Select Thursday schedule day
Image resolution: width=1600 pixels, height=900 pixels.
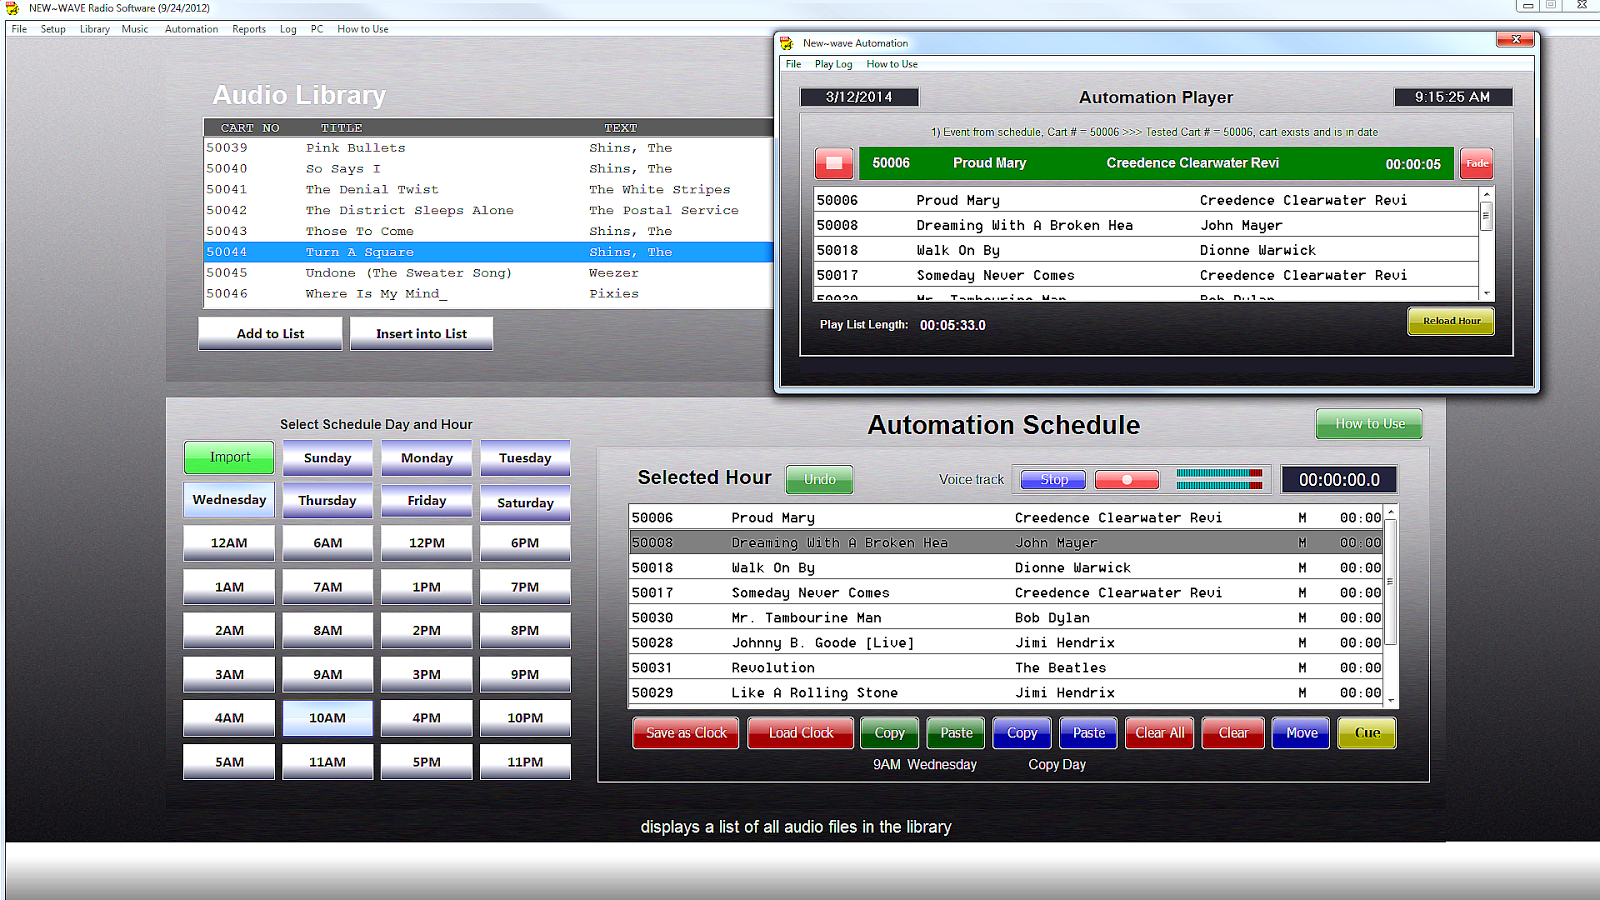[327, 501]
